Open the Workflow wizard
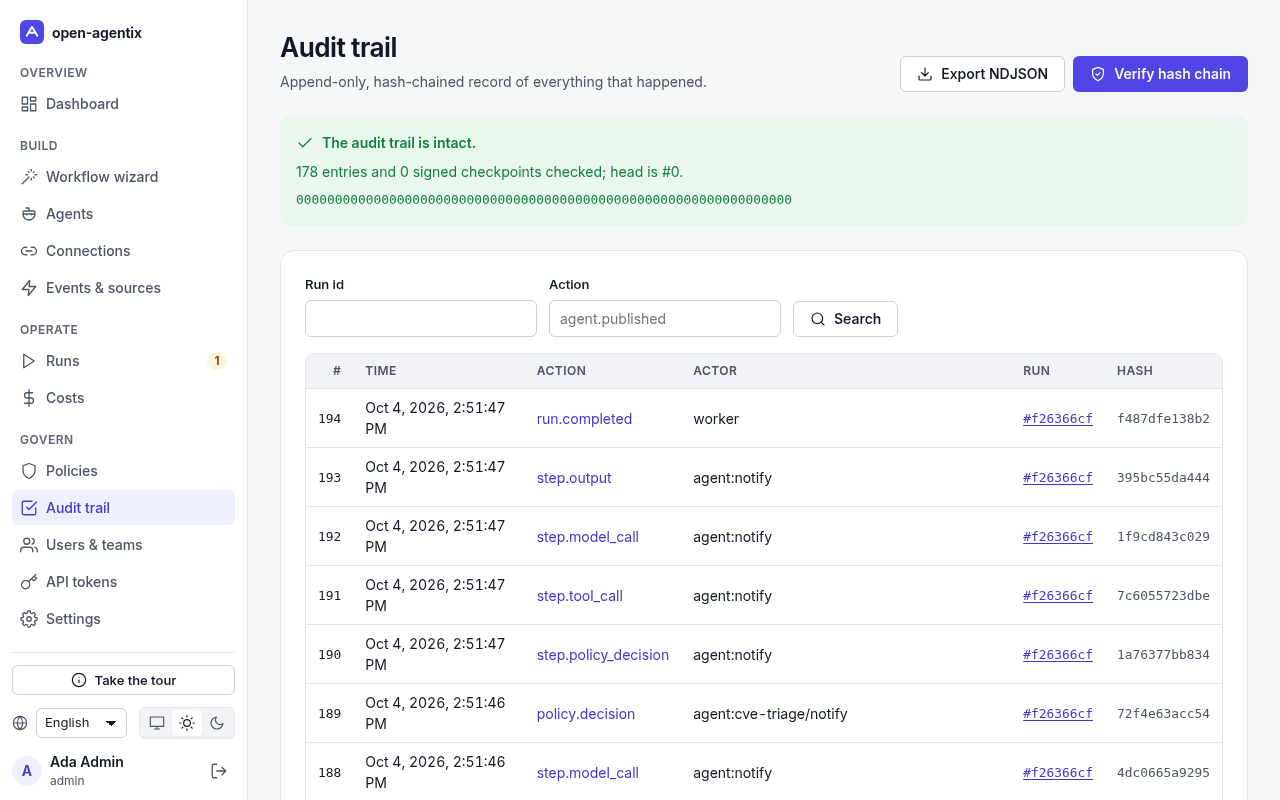 click(123, 177)
